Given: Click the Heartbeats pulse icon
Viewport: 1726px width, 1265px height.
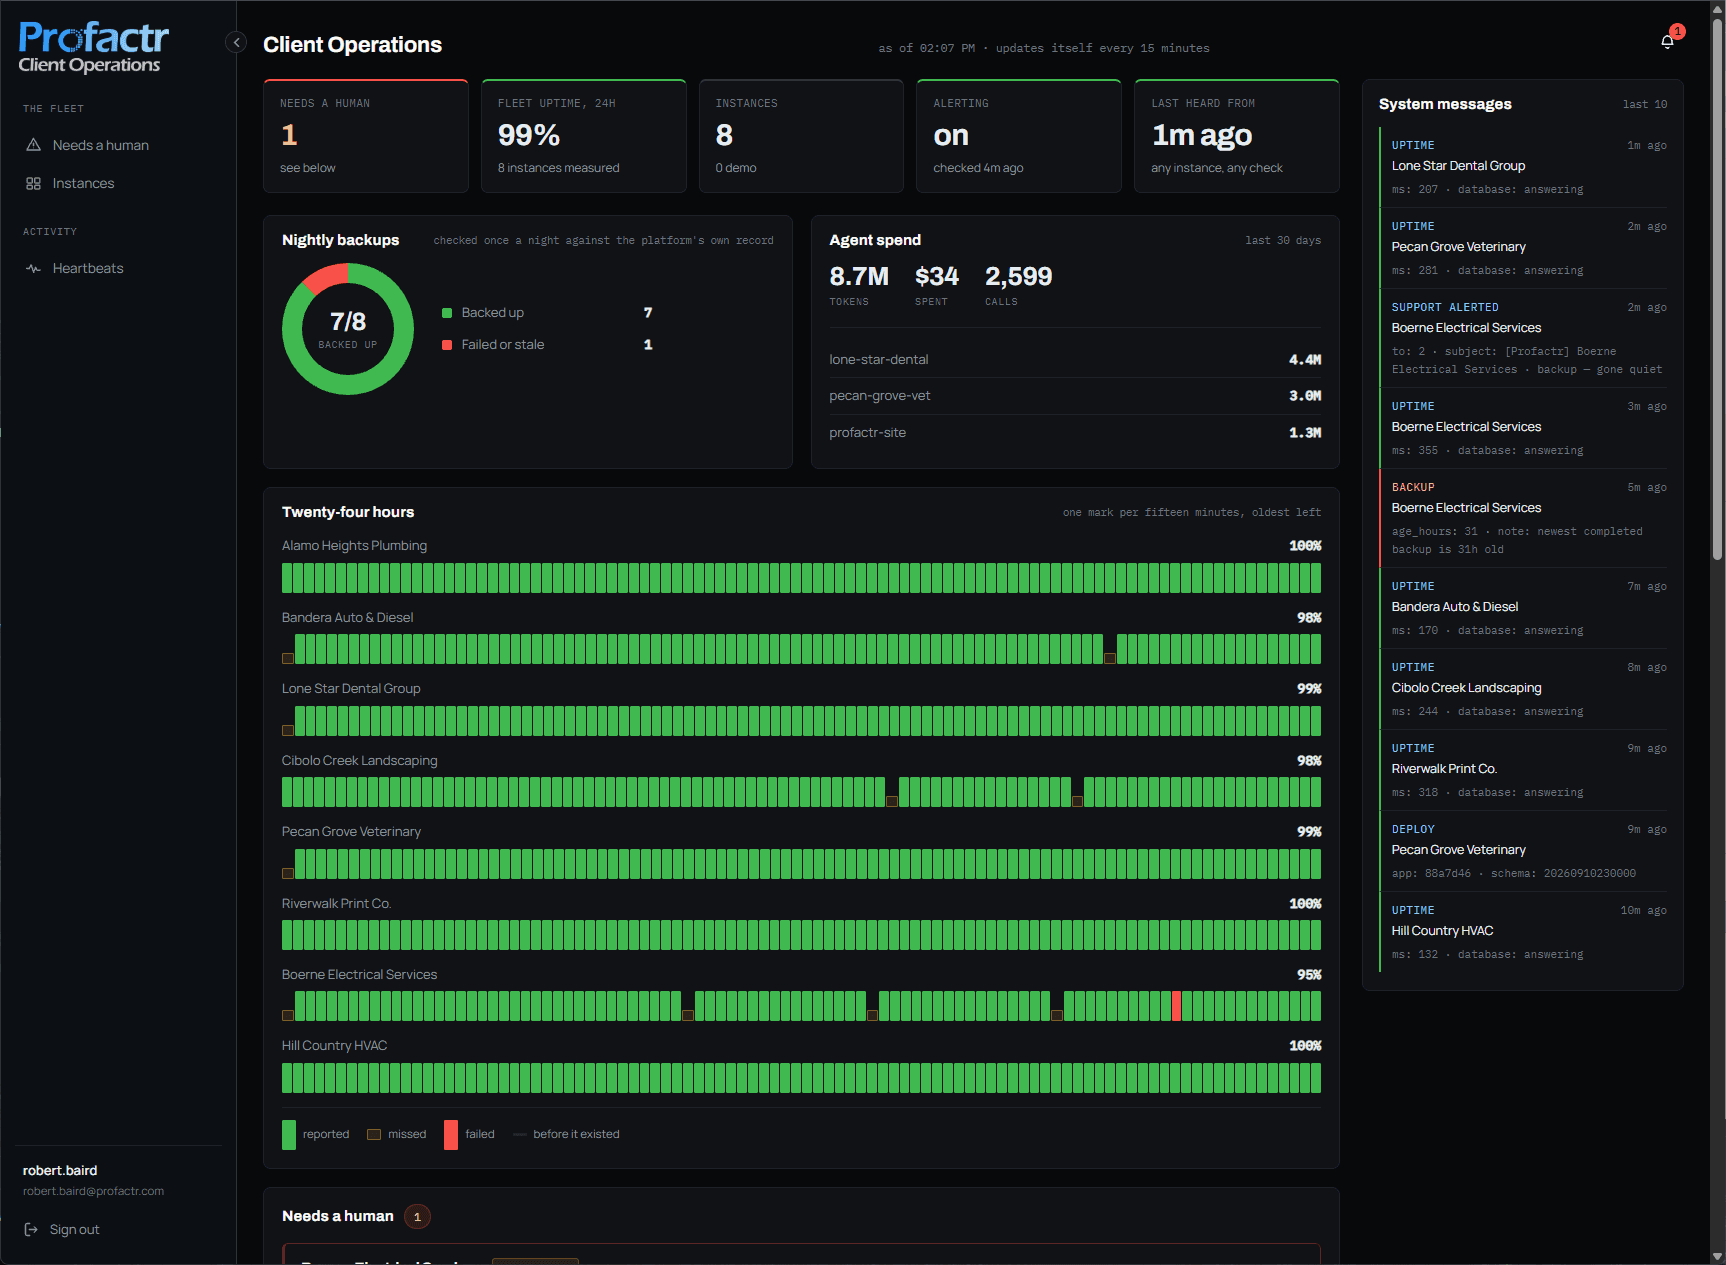Looking at the screenshot, I should pos(33,268).
